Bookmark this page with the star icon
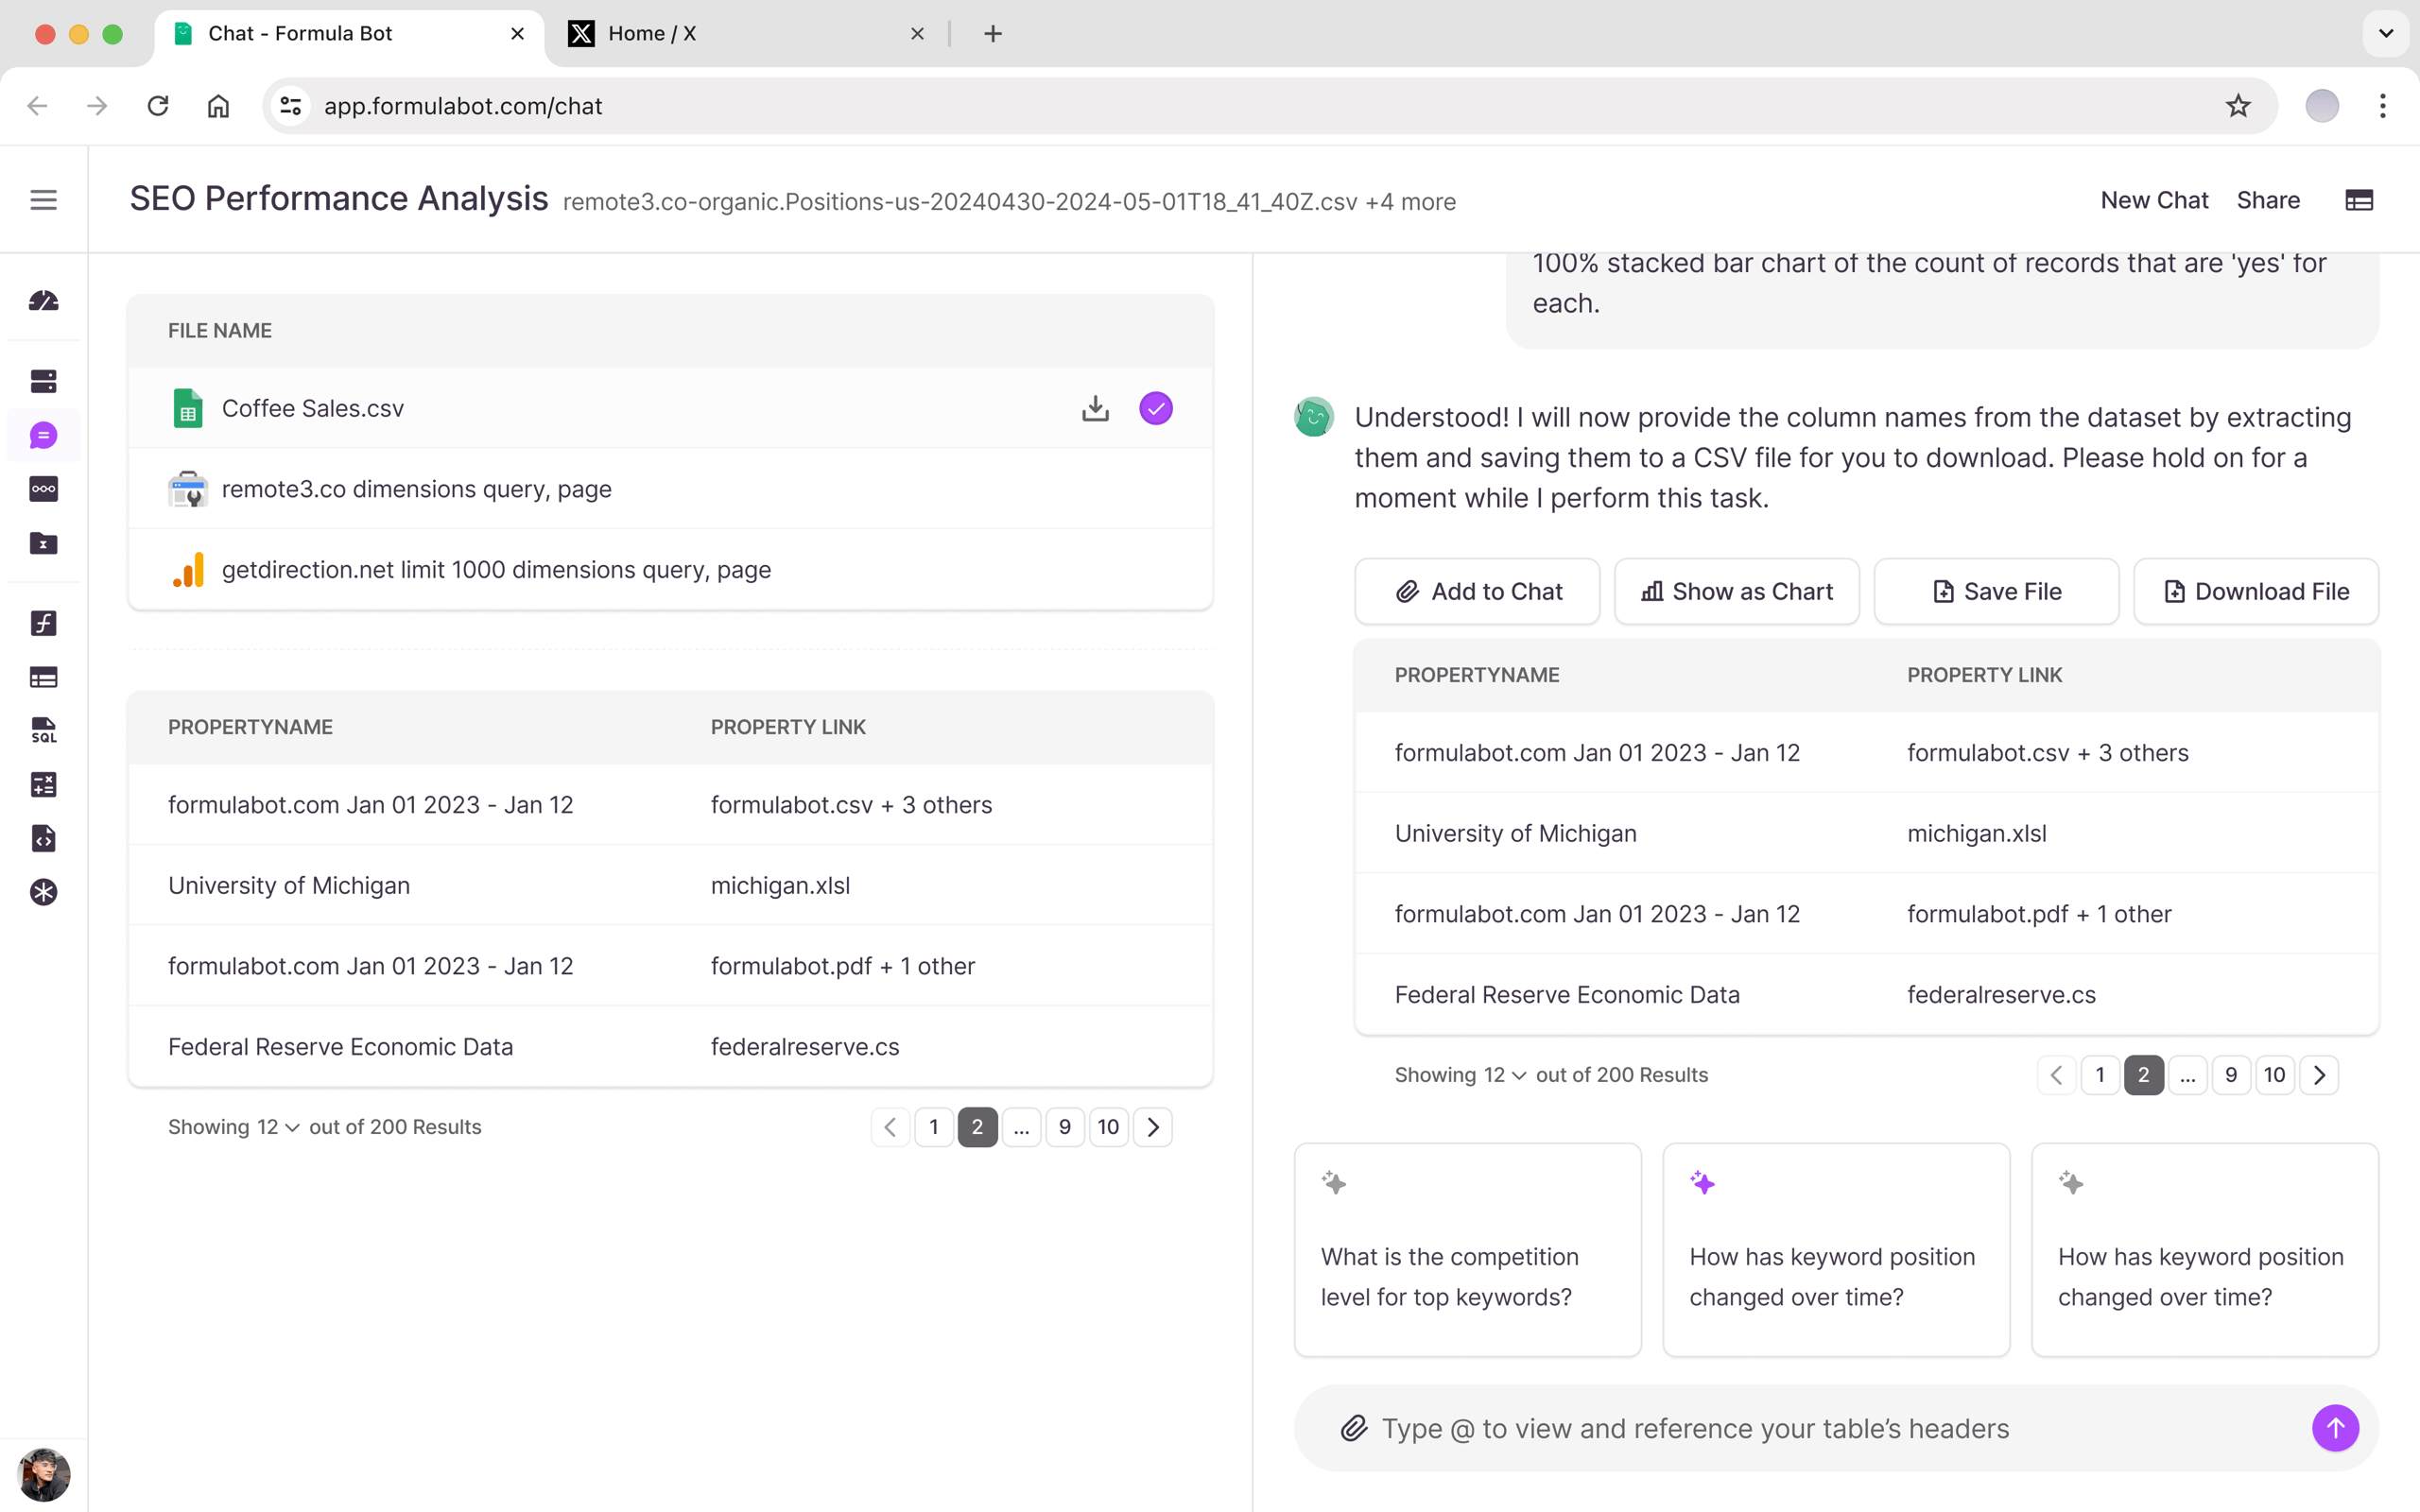 tap(2238, 106)
